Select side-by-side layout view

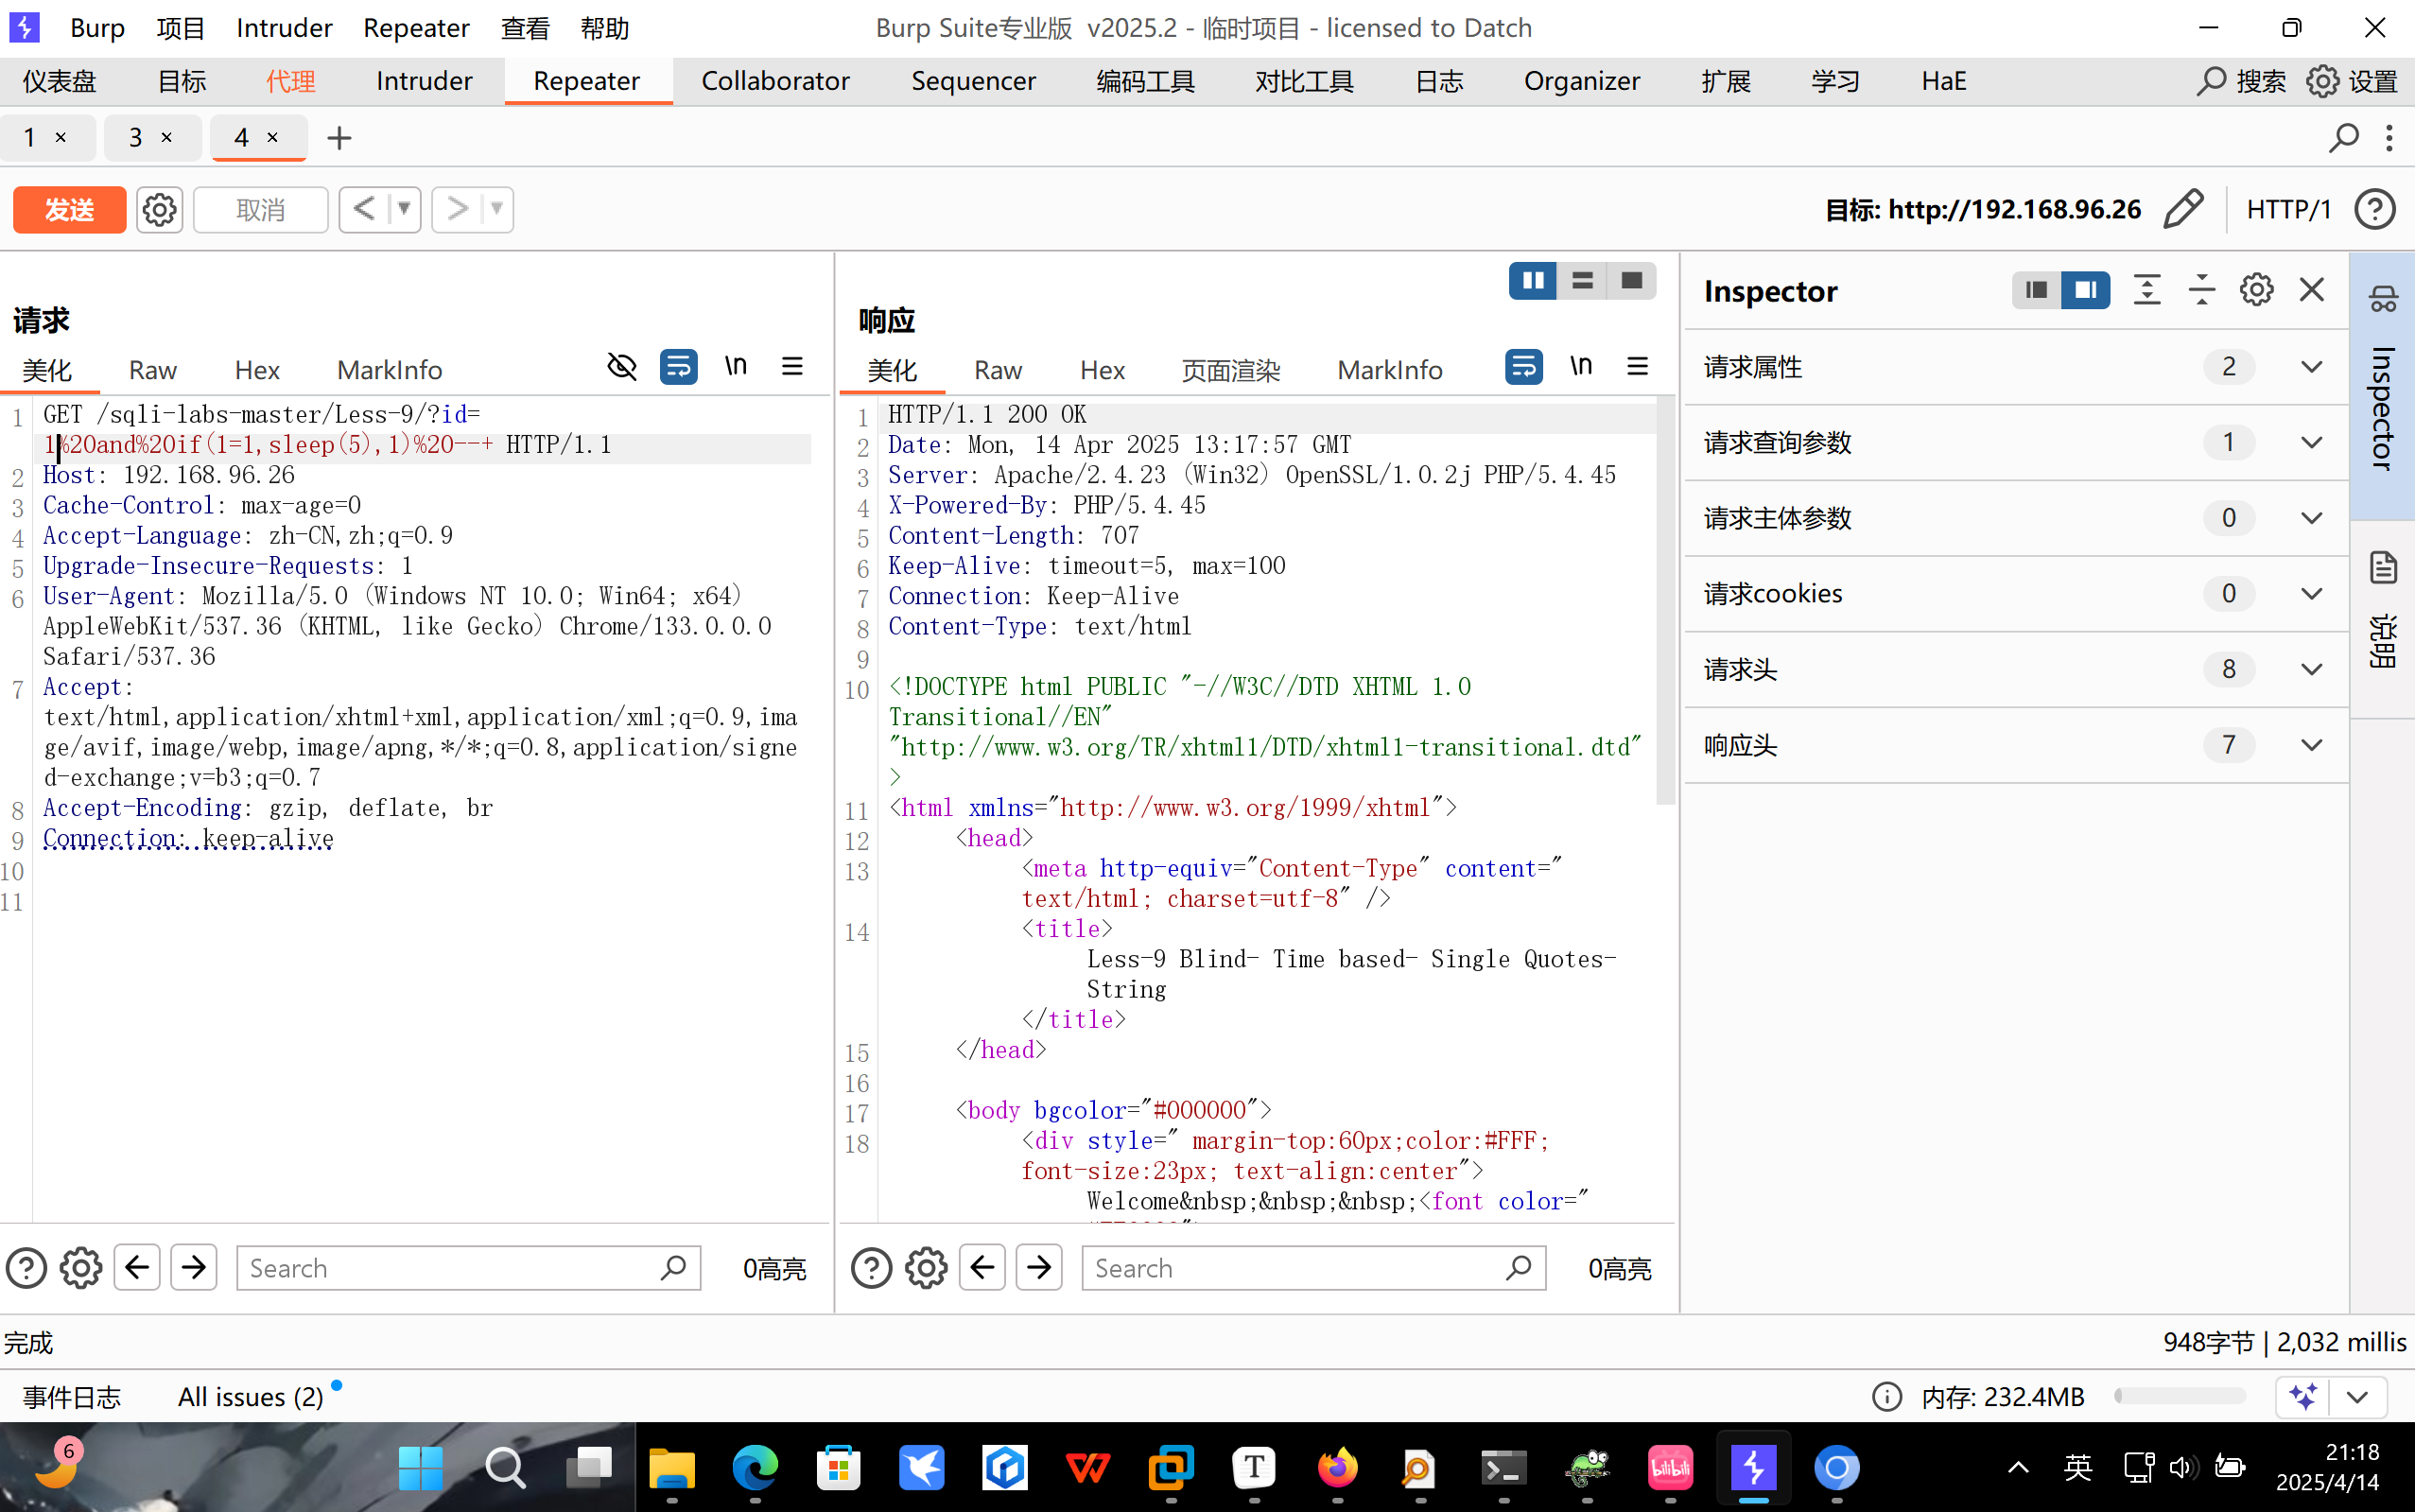1533,281
